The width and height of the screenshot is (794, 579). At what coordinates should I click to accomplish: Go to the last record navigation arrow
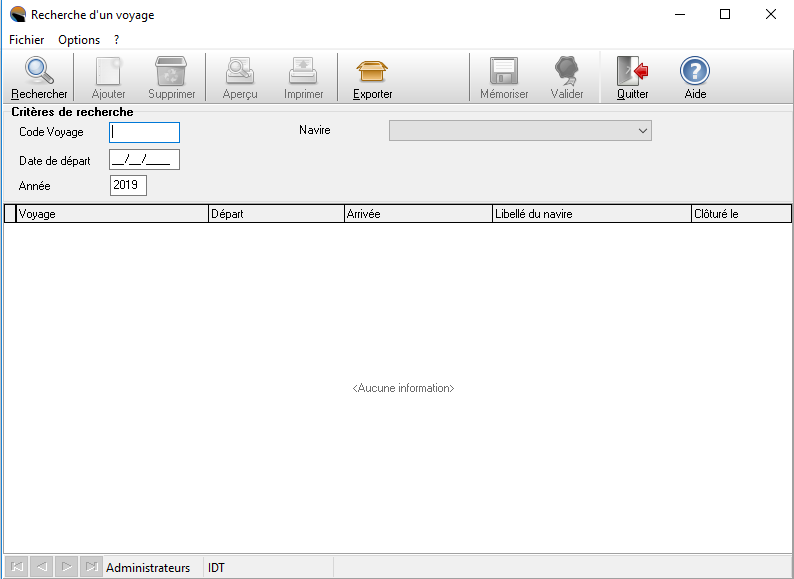pyautogui.click(x=91, y=568)
